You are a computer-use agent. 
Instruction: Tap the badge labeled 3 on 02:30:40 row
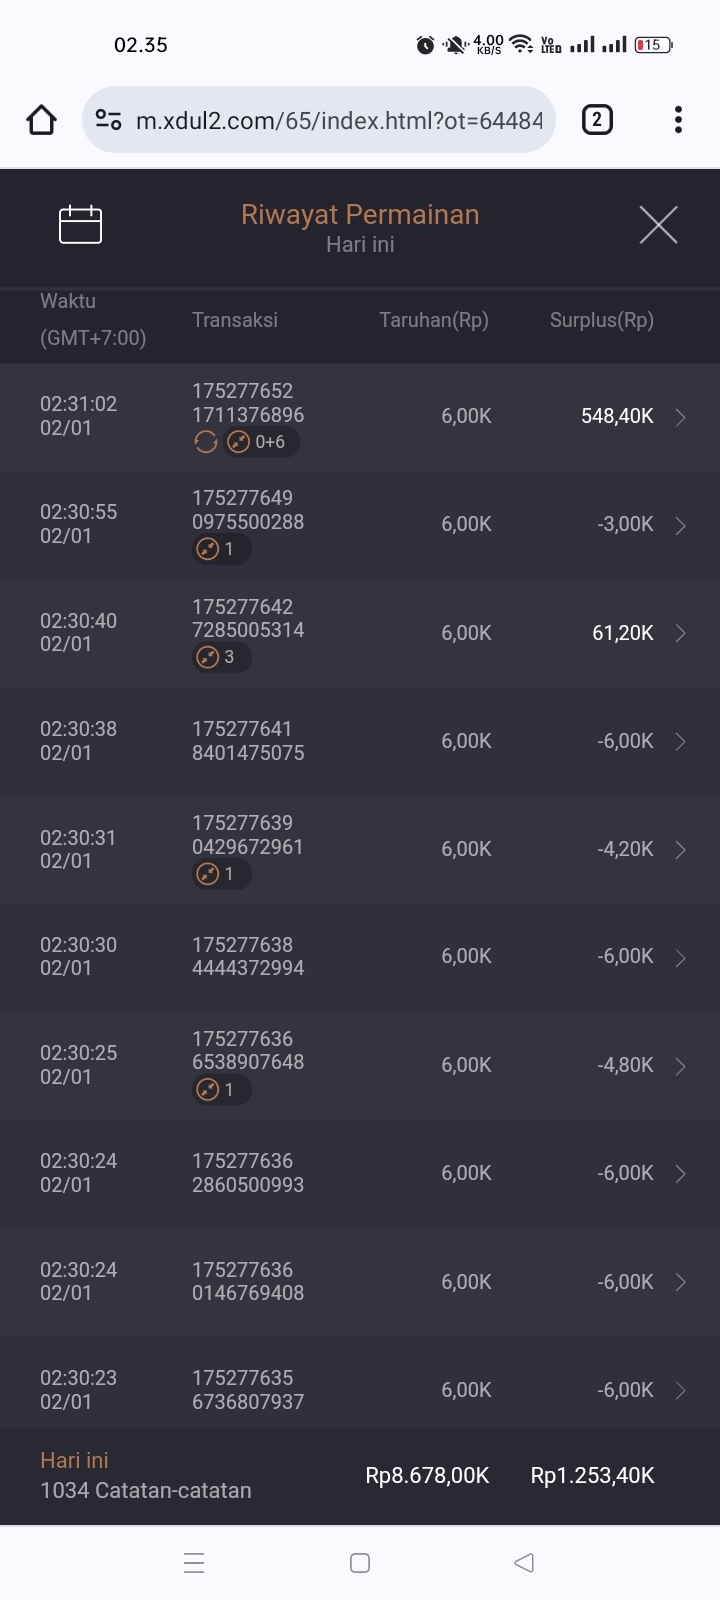click(x=220, y=657)
